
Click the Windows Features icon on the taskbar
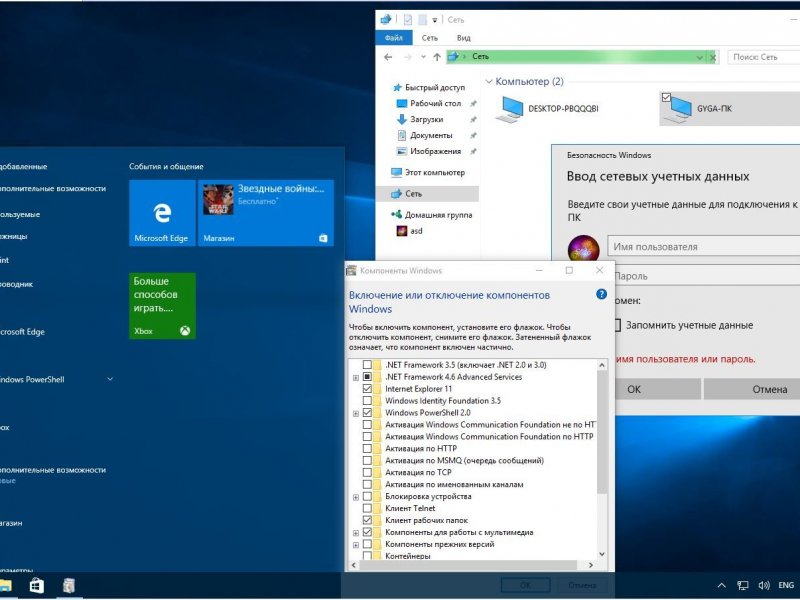[68, 585]
